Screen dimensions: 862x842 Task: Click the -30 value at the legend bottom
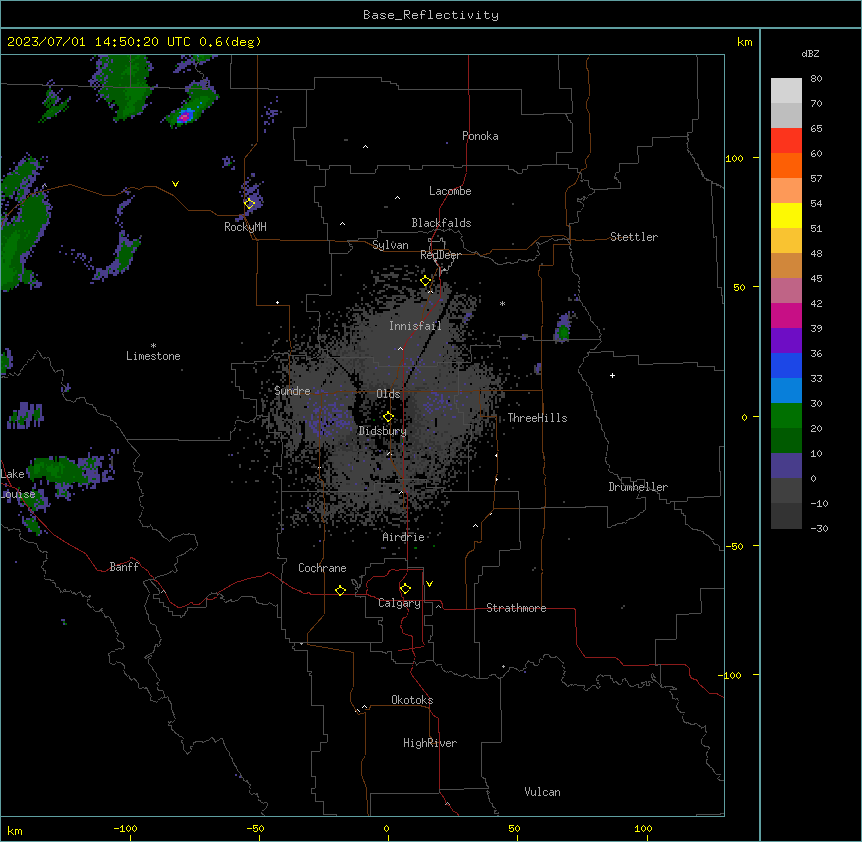pos(819,528)
